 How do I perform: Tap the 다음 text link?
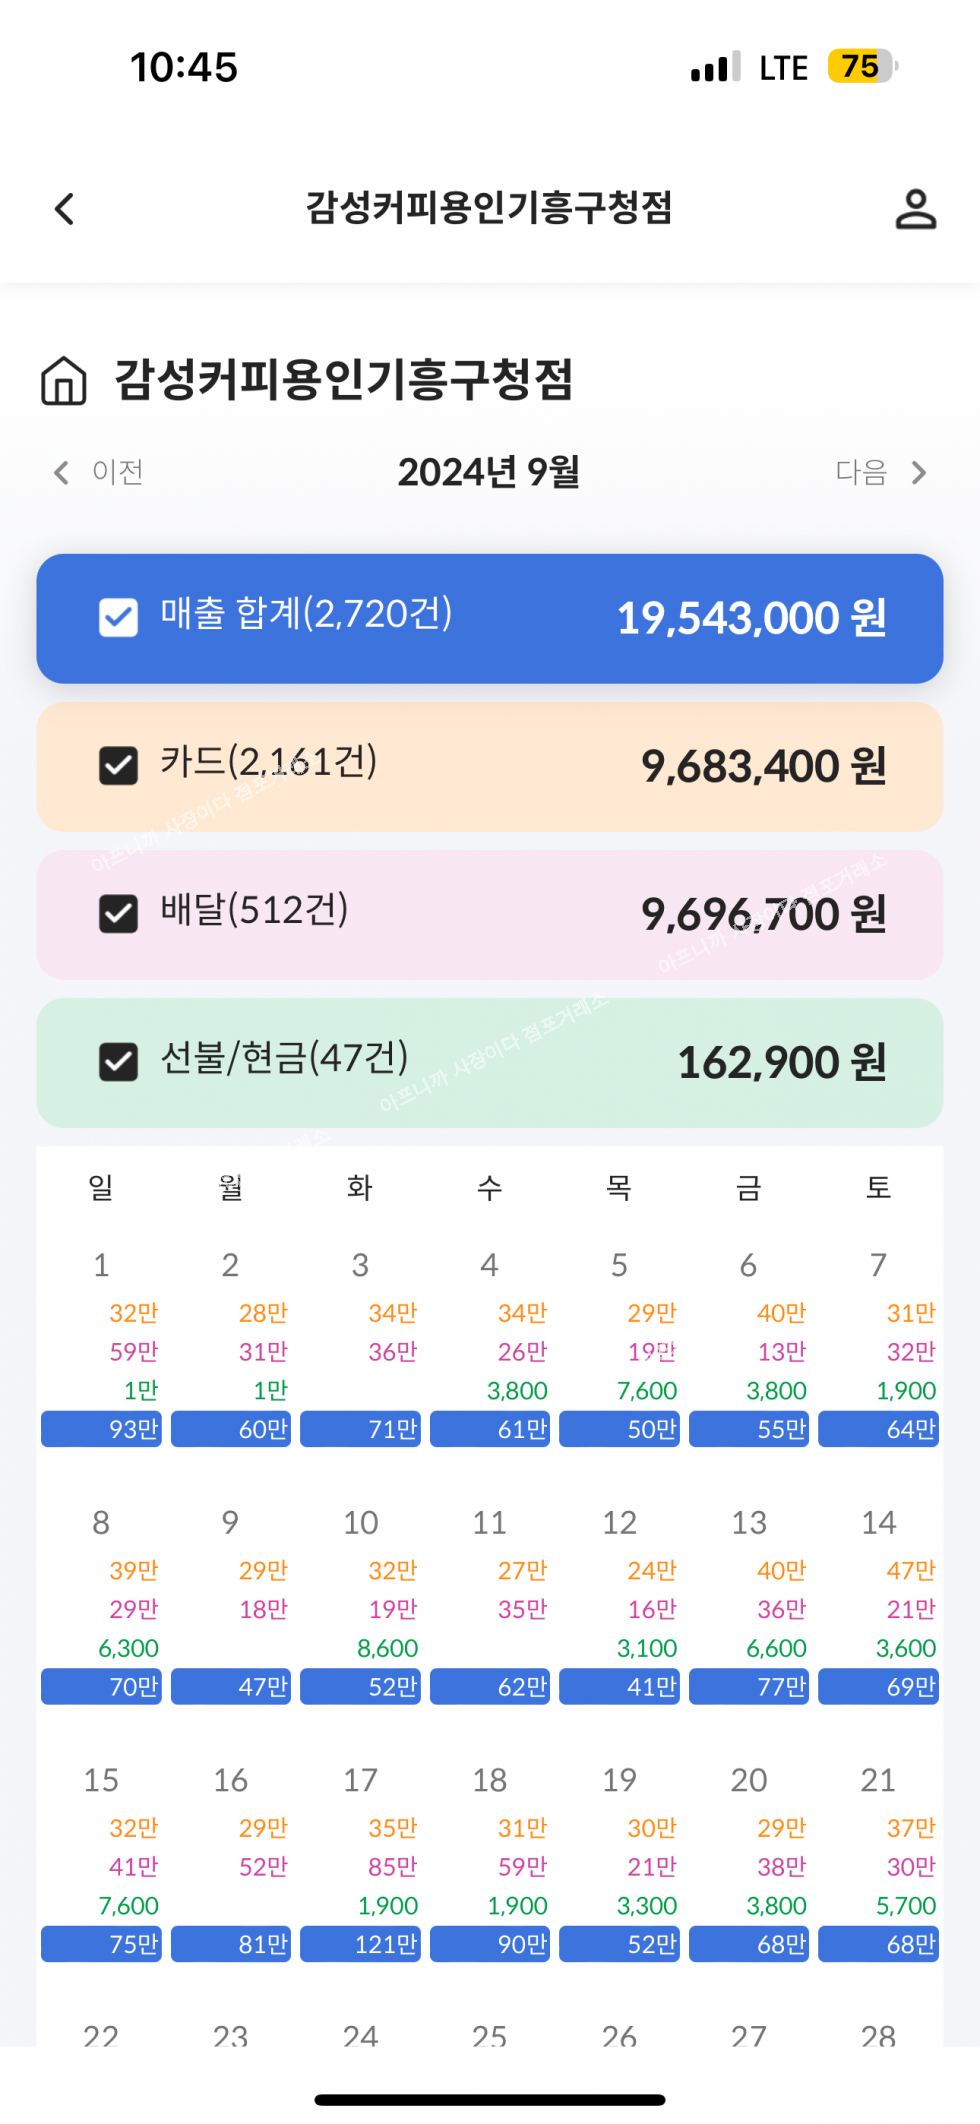coord(861,472)
